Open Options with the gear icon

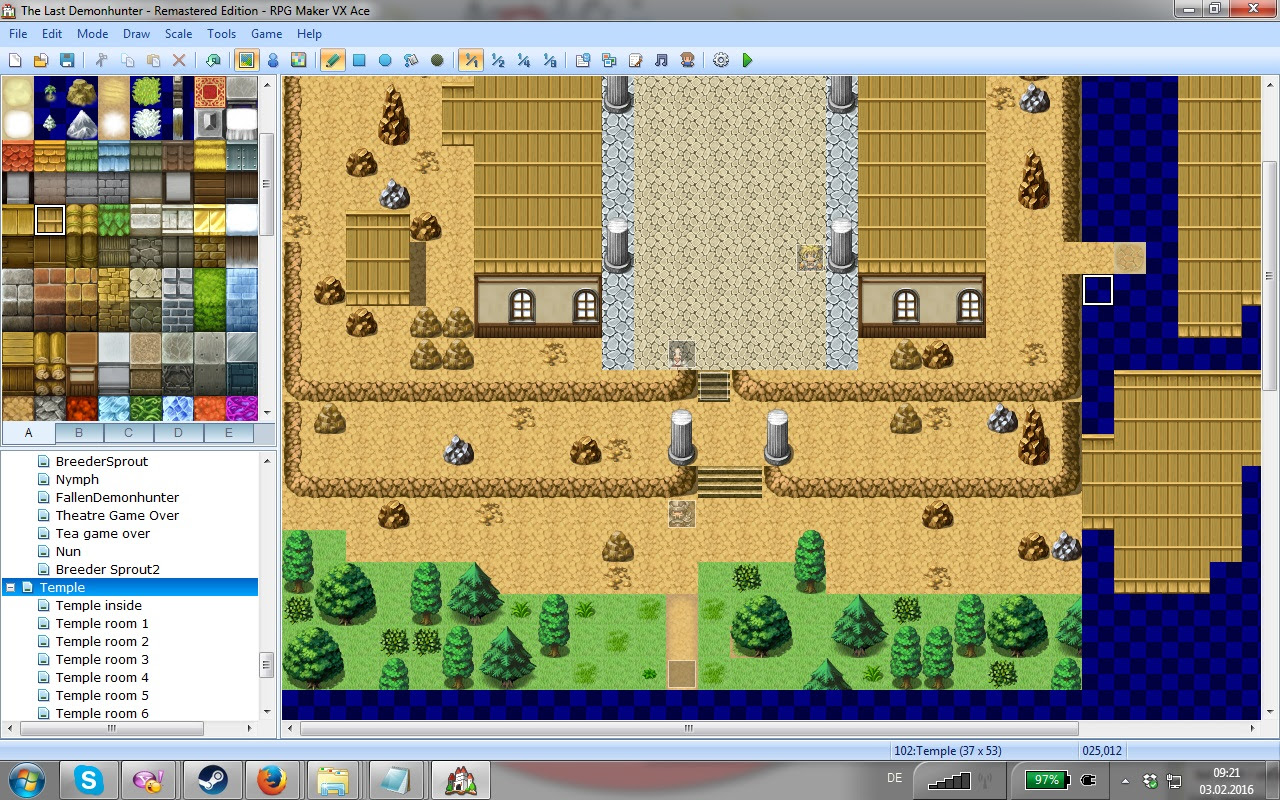click(x=721, y=60)
